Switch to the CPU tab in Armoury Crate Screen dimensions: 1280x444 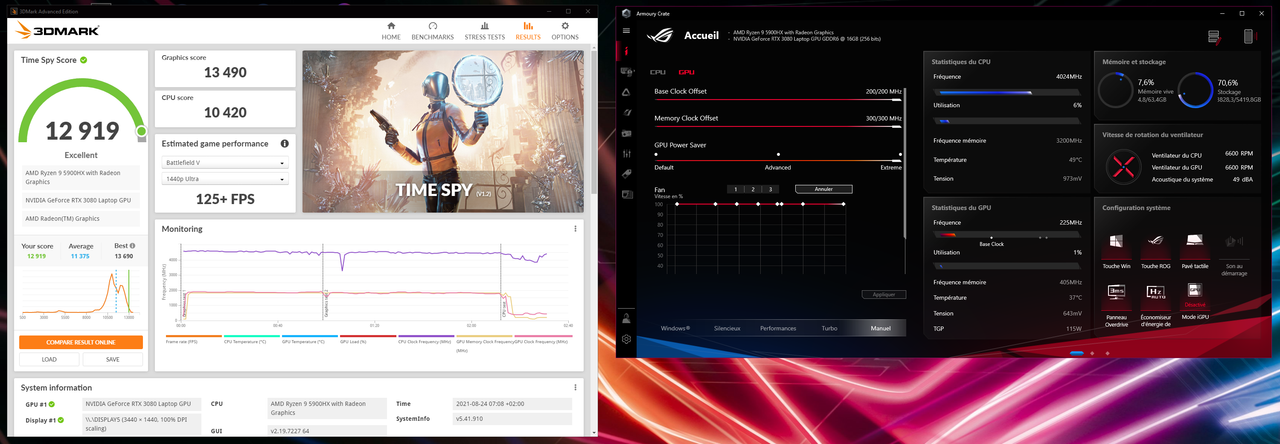[x=657, y=72]
